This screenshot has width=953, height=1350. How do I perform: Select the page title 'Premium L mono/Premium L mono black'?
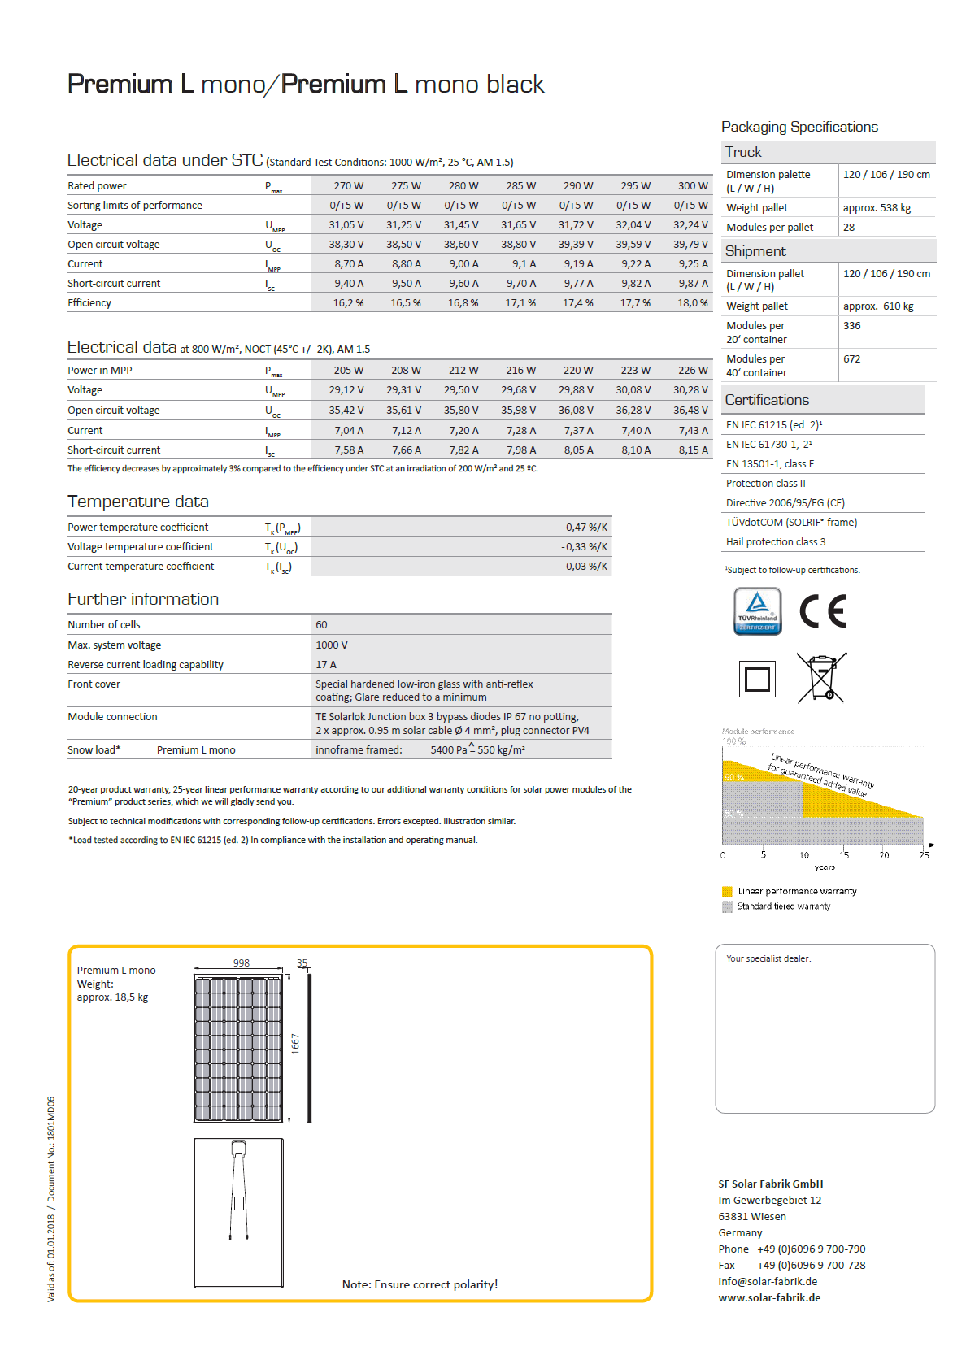coord(306,84)
